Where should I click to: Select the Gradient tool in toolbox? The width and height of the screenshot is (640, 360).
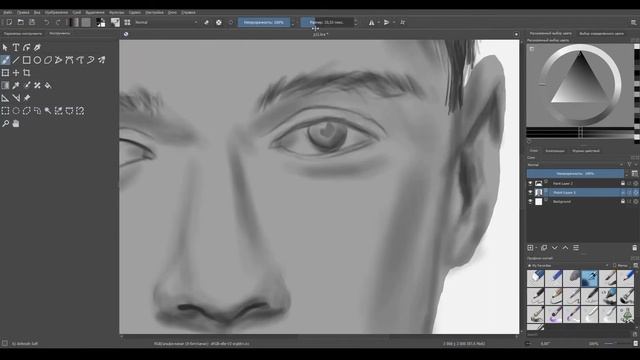(5, 85)
